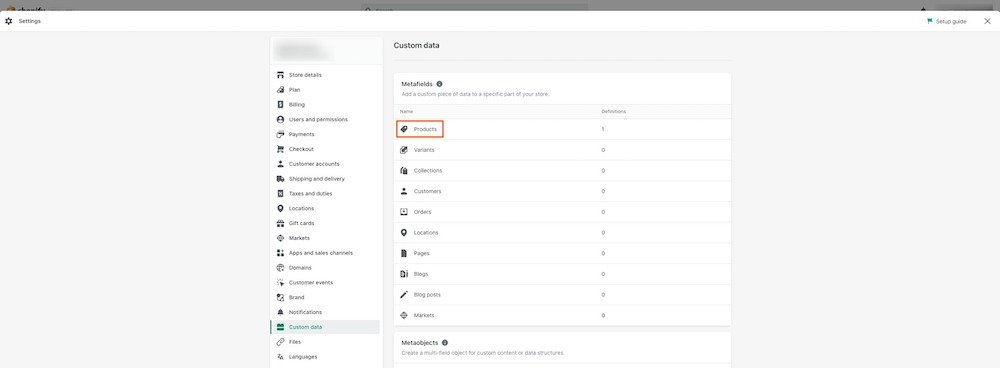Image resolution: width=1000 pixels, height=368 pixels.
Task: Click the Blog posts pencil icon
Action: pos(404,295)
